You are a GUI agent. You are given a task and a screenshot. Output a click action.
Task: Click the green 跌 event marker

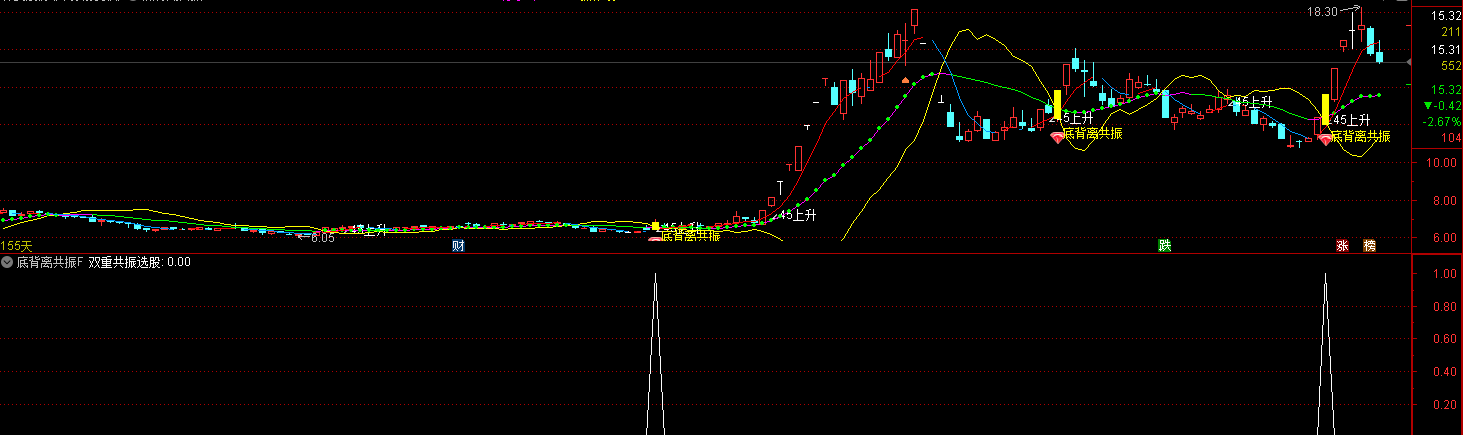[x=1164, y=246]
